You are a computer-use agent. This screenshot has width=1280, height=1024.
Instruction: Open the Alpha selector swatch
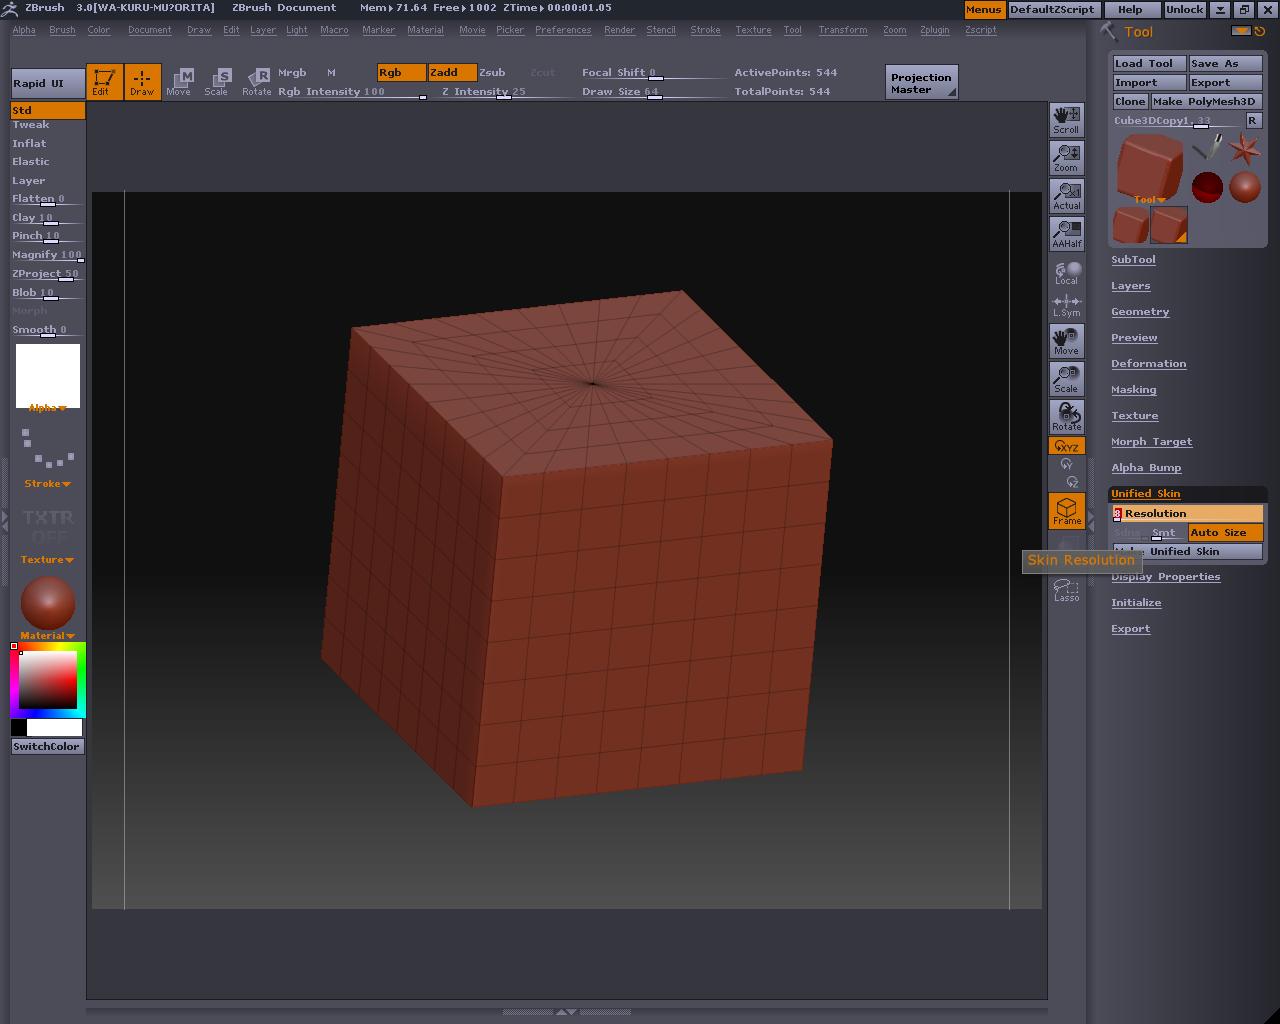point(47,378)
